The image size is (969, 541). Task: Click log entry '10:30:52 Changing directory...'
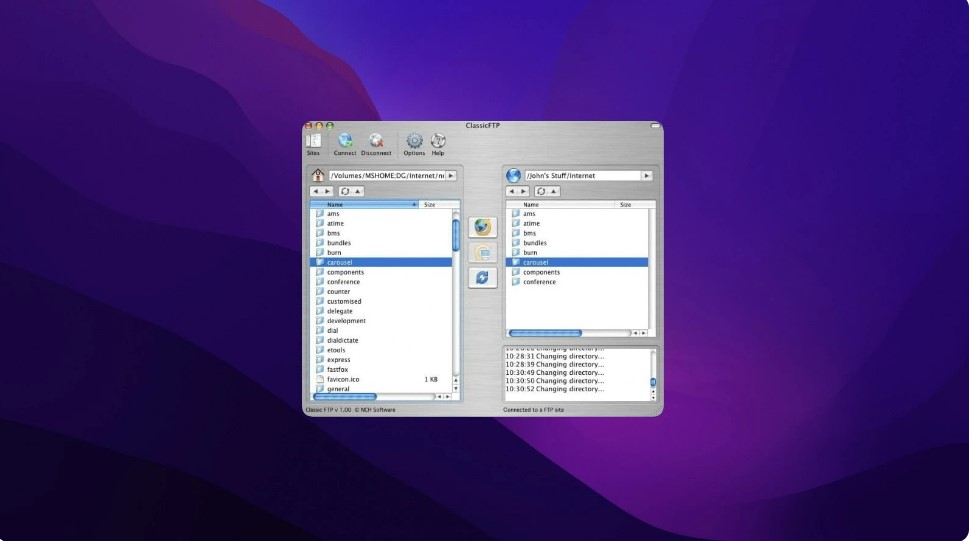click(555, 390)
